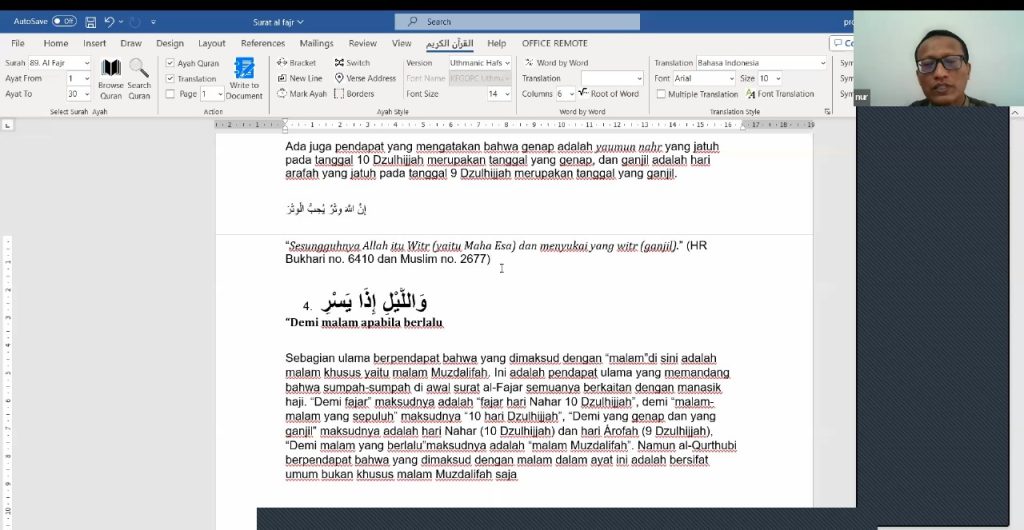Image resolution: width=1024 pixels, height=530 pixels.
Task: Enable the Page checkbox
Action: (170, 94)
